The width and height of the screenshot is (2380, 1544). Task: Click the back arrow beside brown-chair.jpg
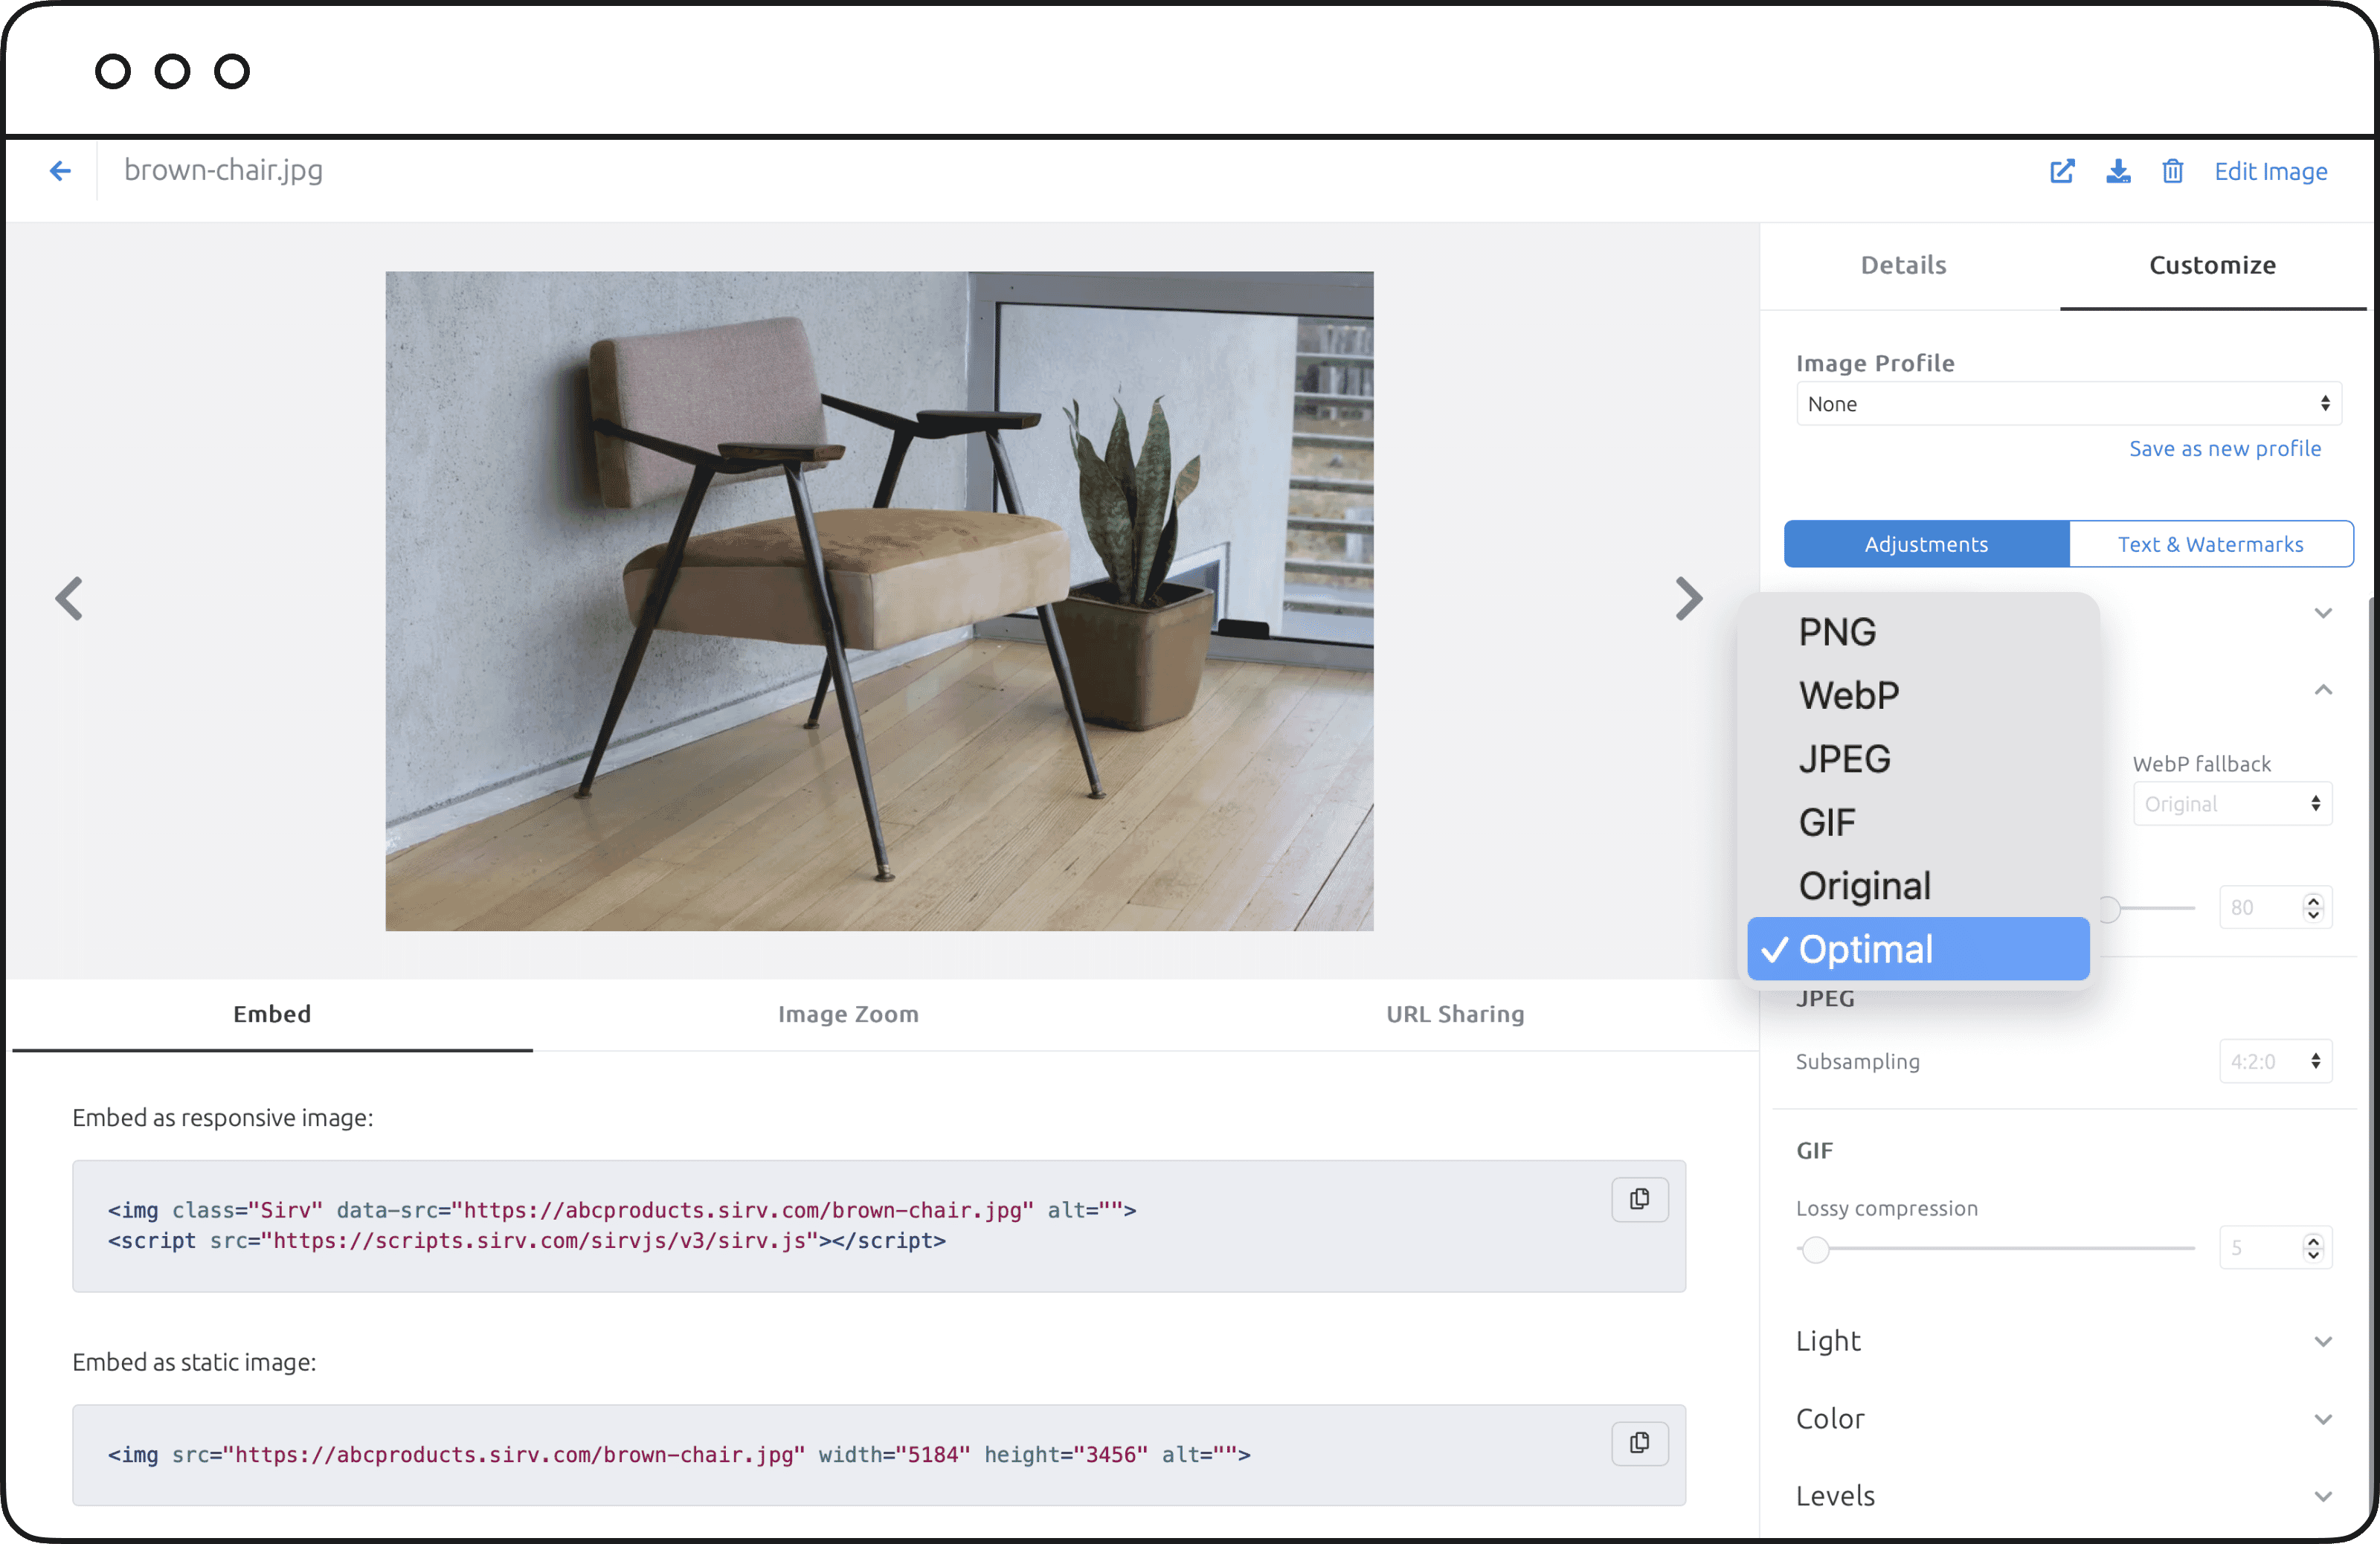pos(60,171)
